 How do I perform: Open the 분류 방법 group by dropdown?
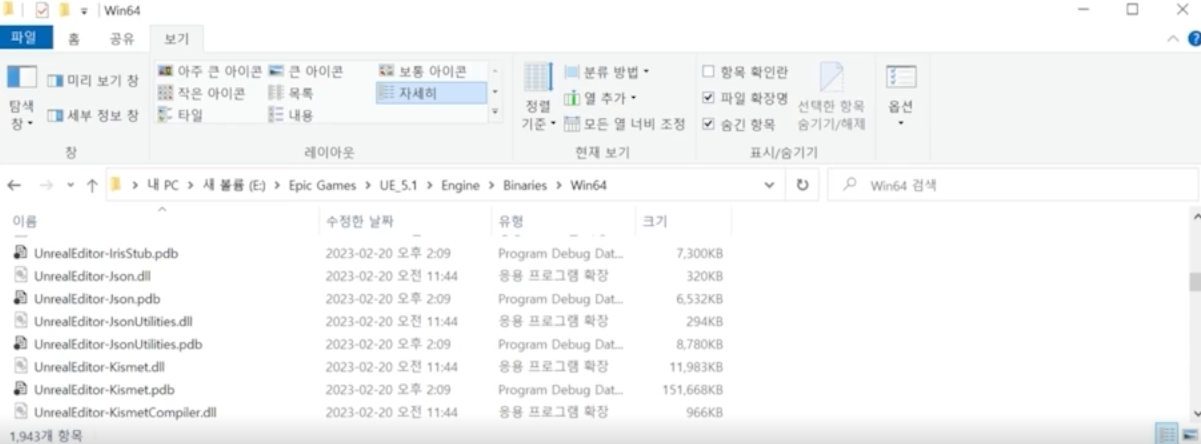coord(606,72)
